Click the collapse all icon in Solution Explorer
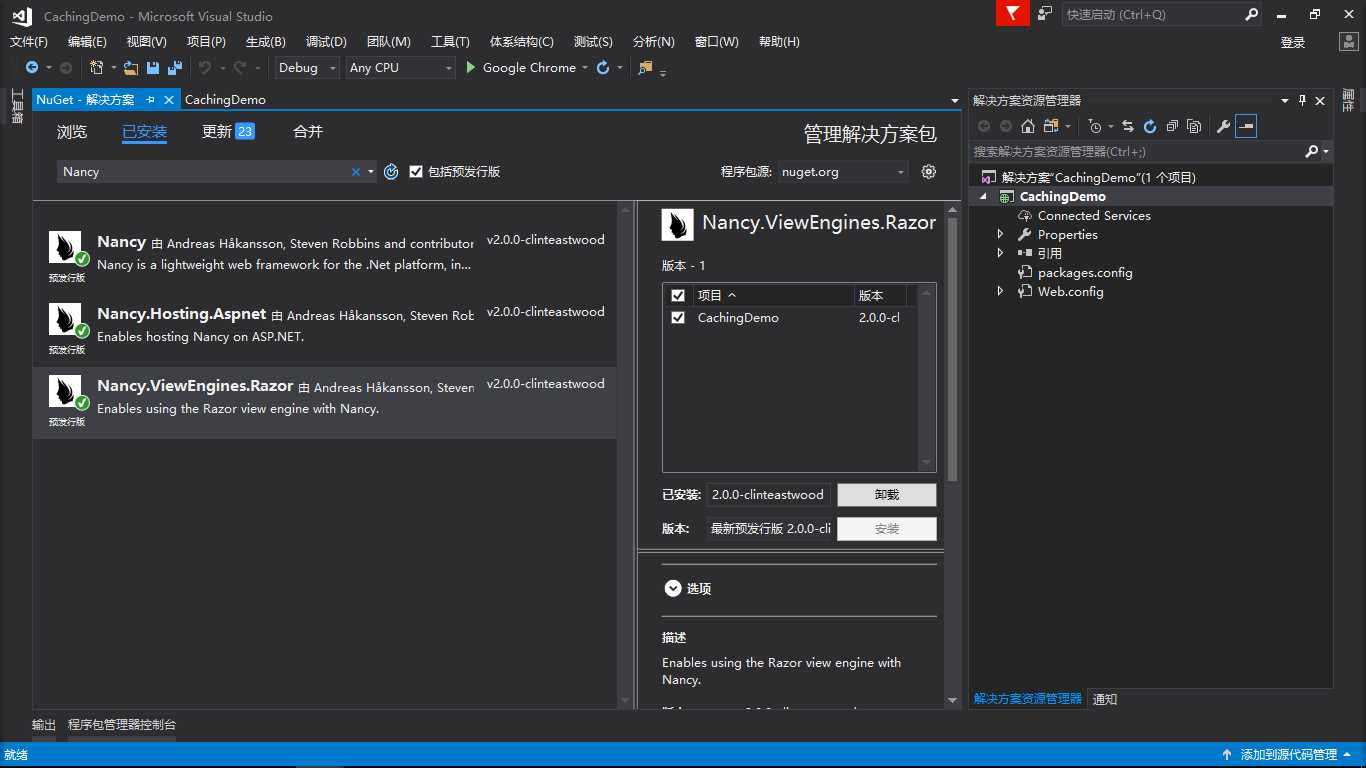The width and height of the screenshot is (1366, 768). 1172,126
